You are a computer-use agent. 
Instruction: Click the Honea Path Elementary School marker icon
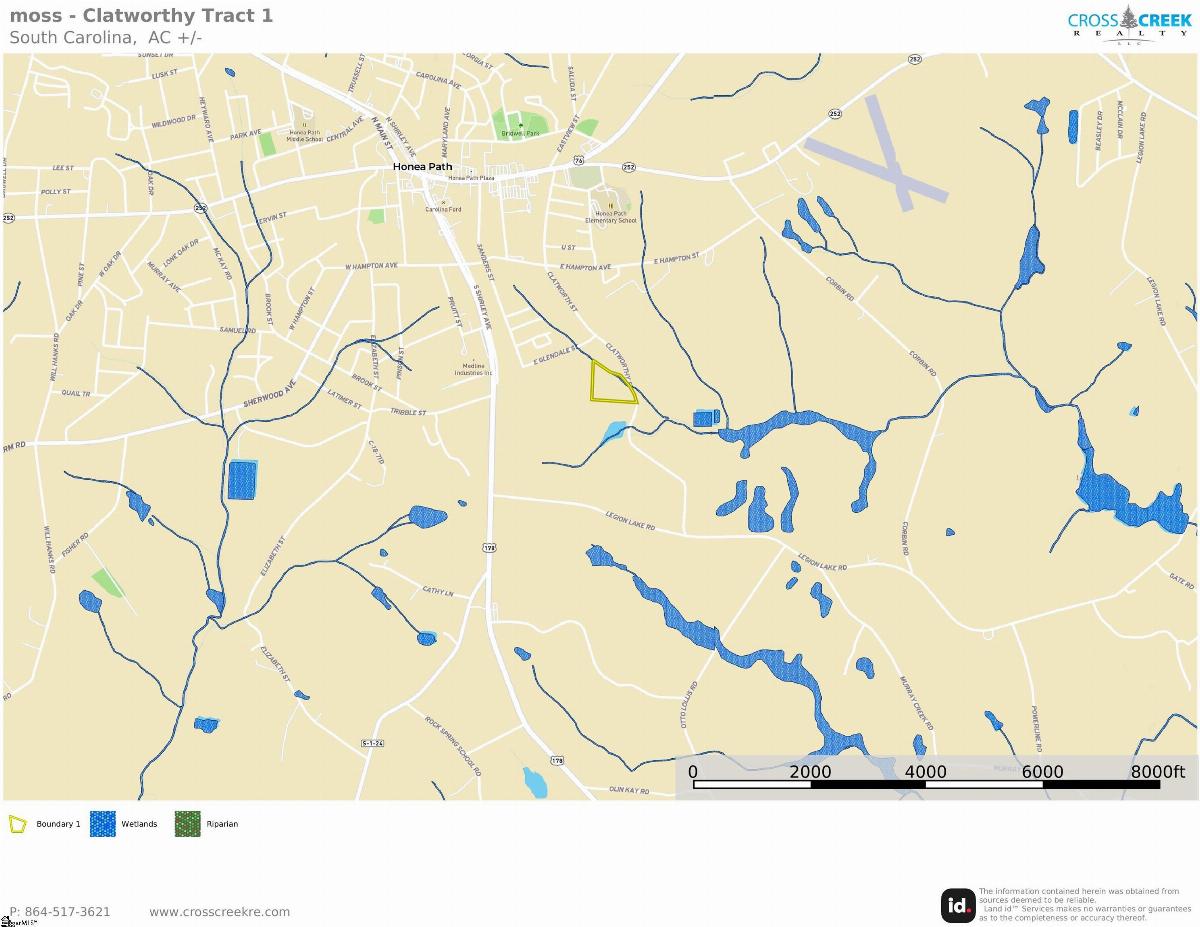click(x=609, y=206)
